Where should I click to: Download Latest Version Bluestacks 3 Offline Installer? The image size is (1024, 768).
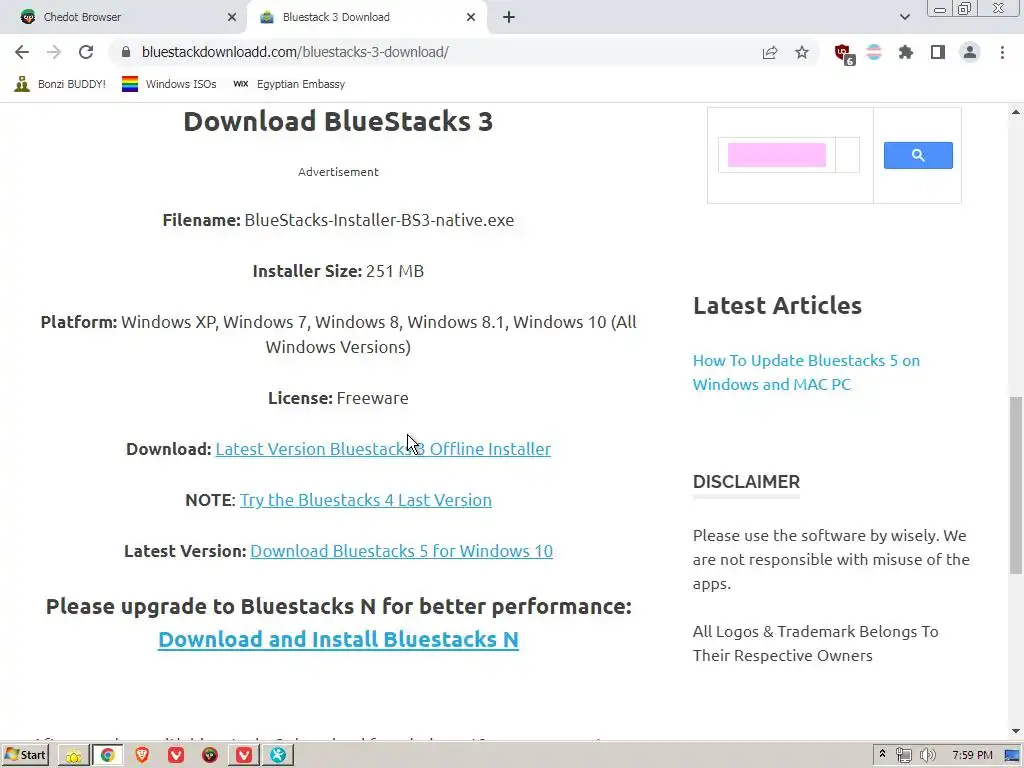pos(383,449)
